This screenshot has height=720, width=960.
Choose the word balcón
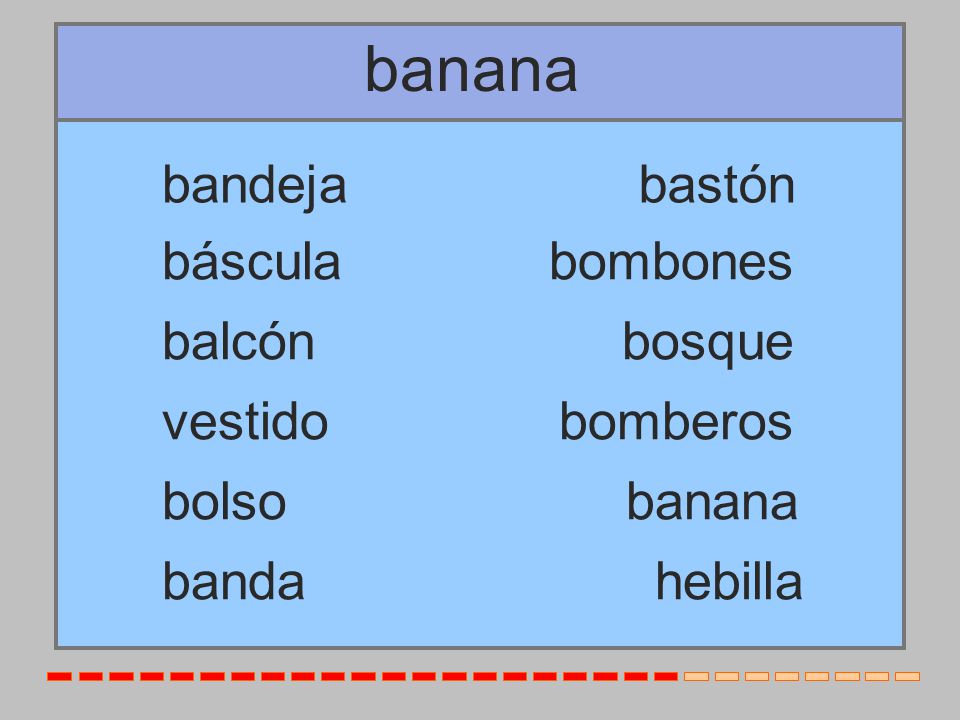(x=238, y=342)
